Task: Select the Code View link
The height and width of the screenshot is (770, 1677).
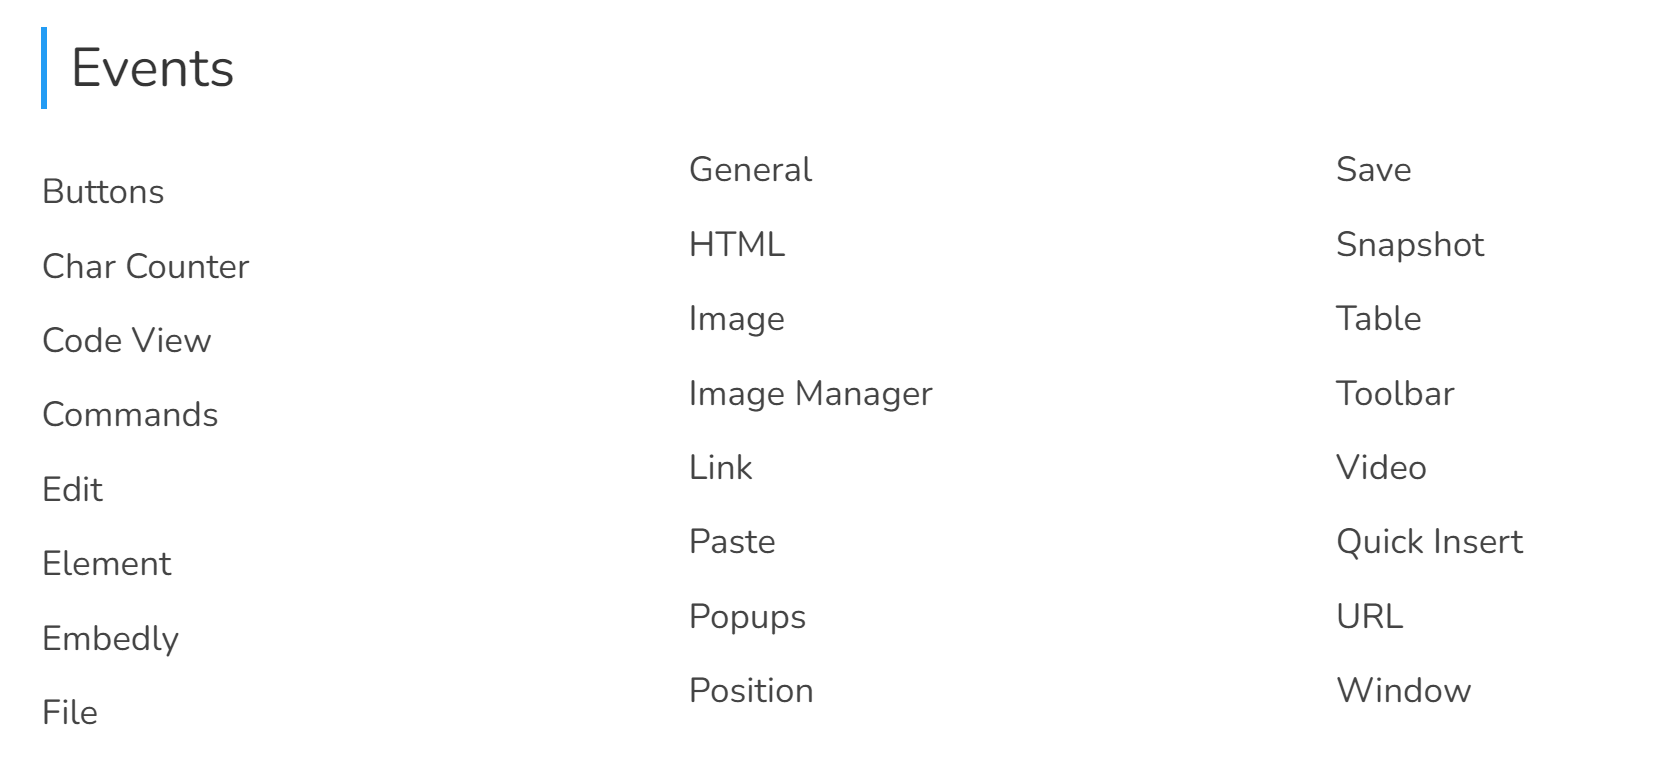Action: click(126, 340)
